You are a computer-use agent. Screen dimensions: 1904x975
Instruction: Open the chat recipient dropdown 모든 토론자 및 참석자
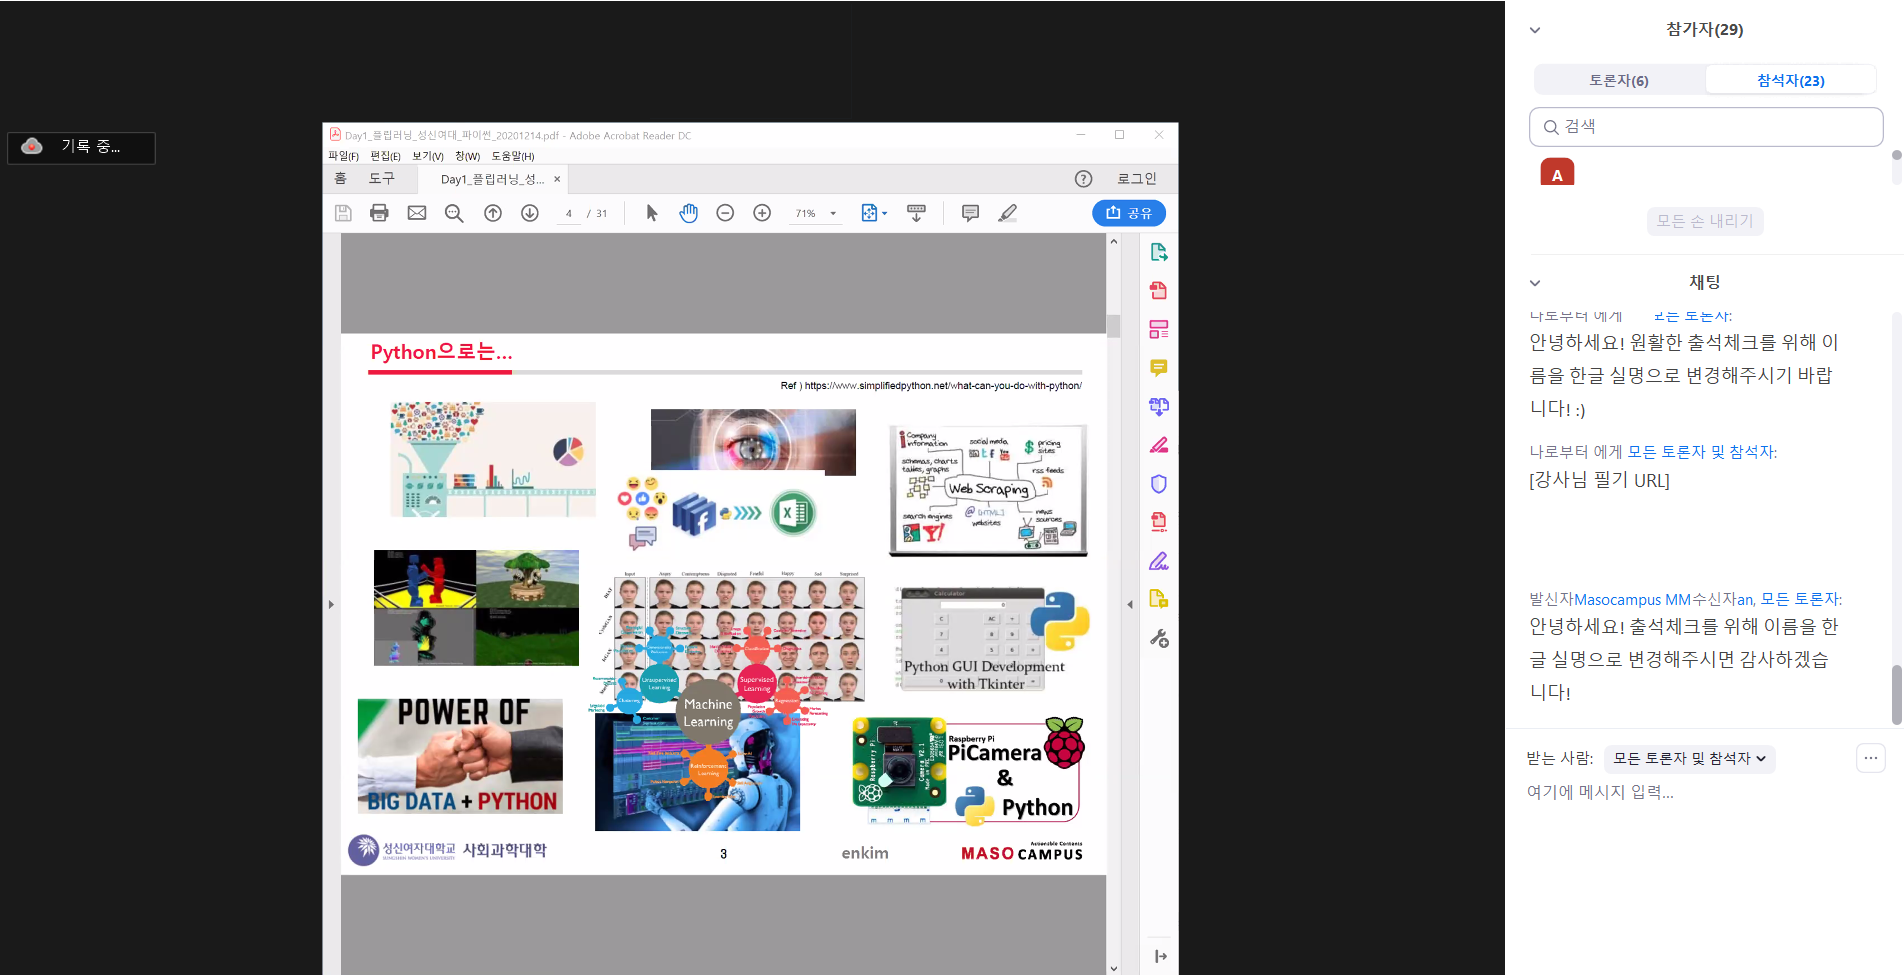[1689, 759]
